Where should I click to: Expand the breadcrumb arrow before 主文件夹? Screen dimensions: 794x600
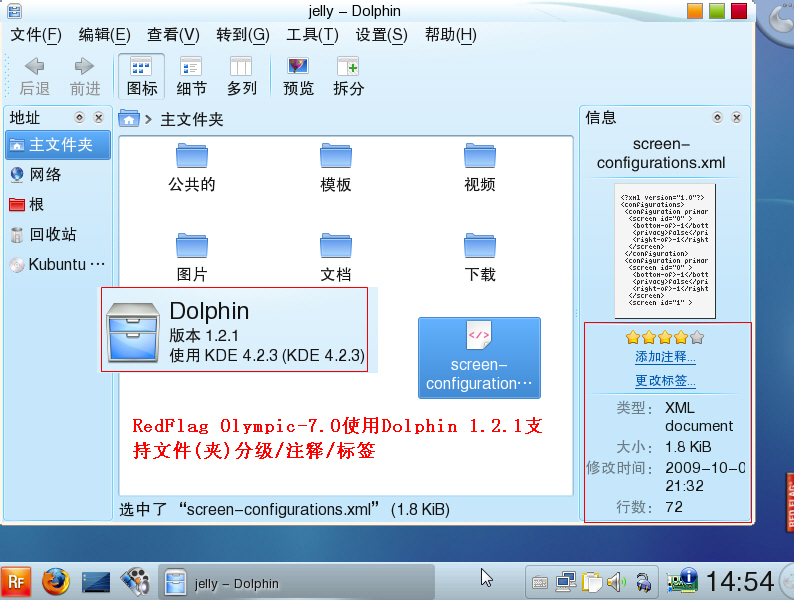click(x=148, y=119)
